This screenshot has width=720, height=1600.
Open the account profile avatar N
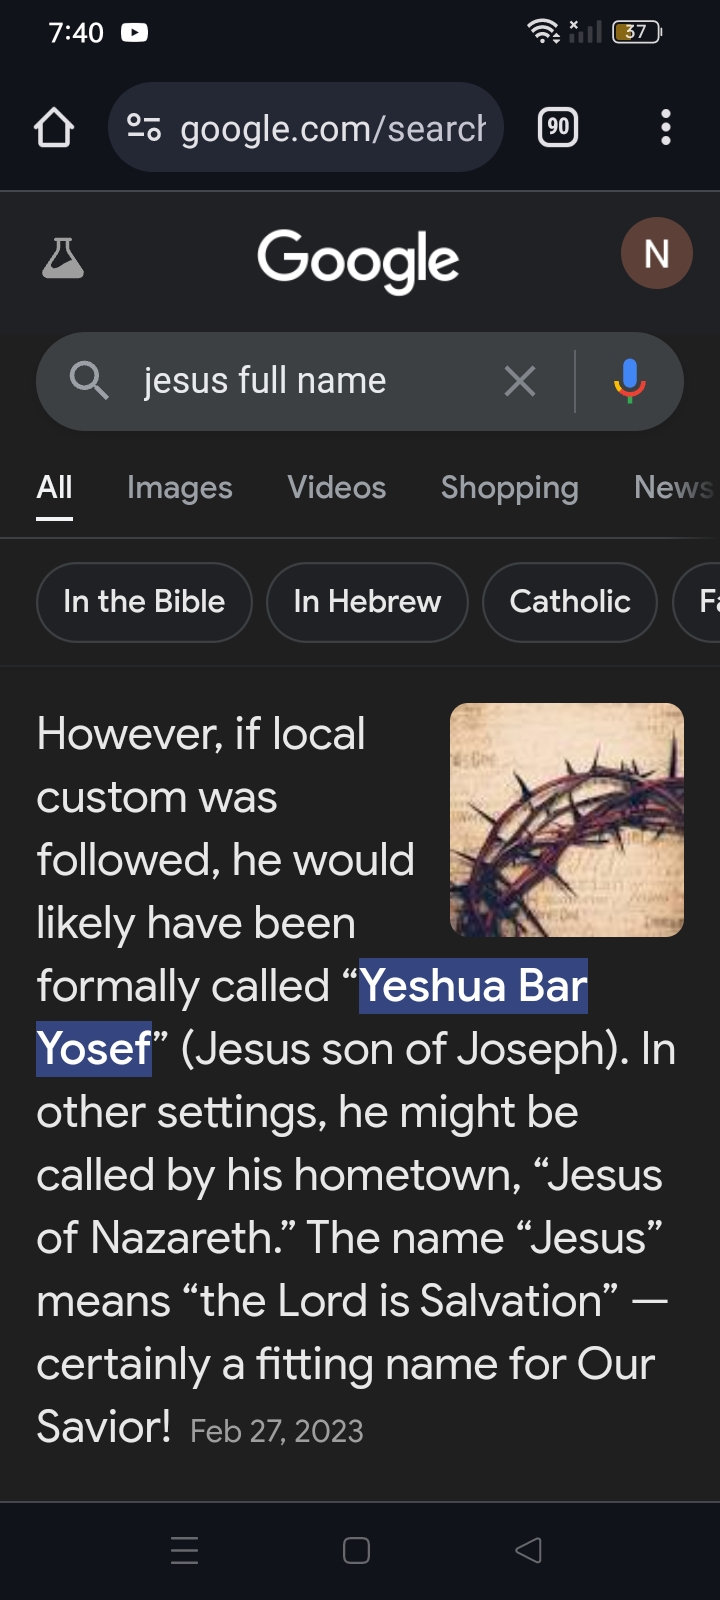656,253
